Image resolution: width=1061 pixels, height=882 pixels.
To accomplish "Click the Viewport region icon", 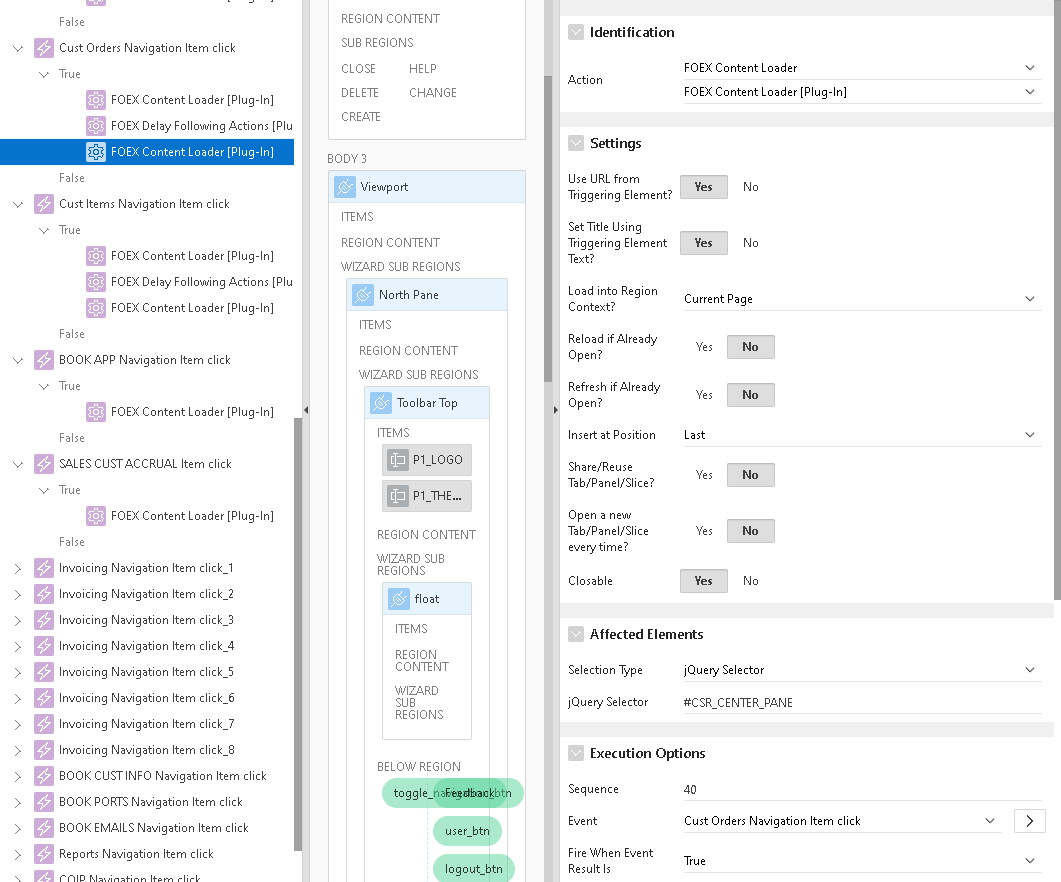I will [345, 187].
